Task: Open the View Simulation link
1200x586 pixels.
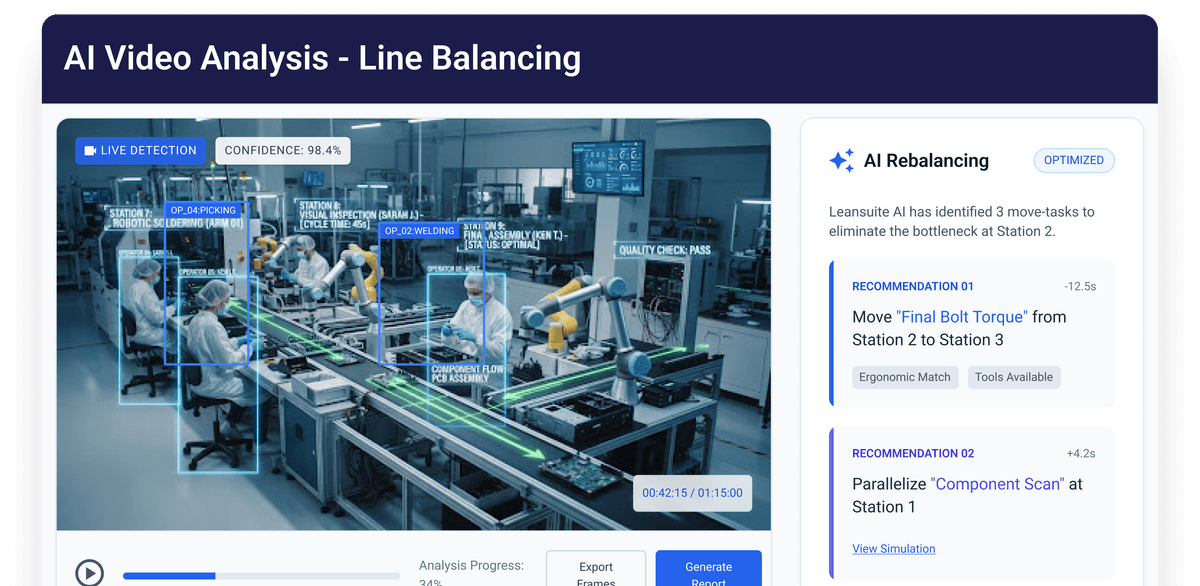Action: [894, 549]
